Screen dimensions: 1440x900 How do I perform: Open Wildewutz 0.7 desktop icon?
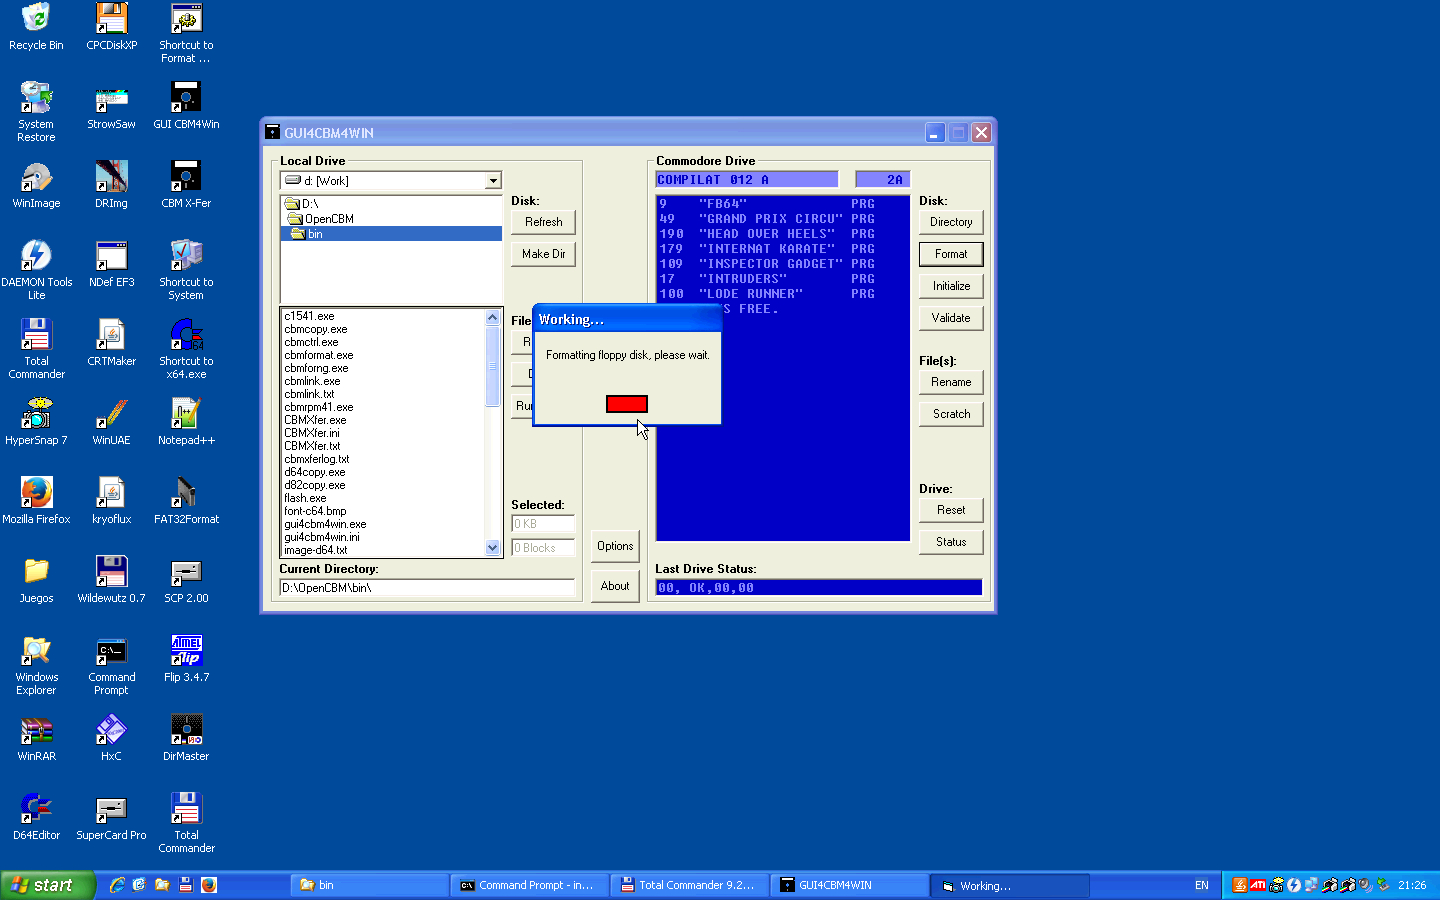coord(111,580)
